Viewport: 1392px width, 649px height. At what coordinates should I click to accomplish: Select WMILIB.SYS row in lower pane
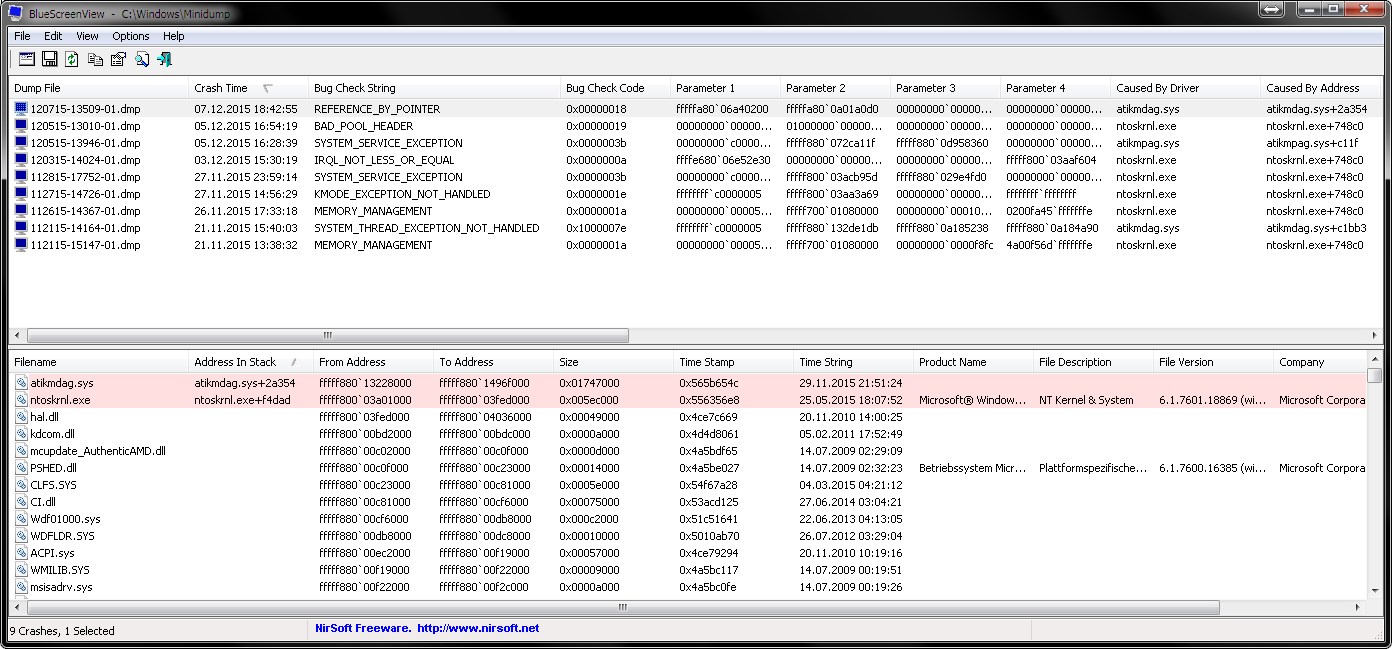[x=688, y=570]
